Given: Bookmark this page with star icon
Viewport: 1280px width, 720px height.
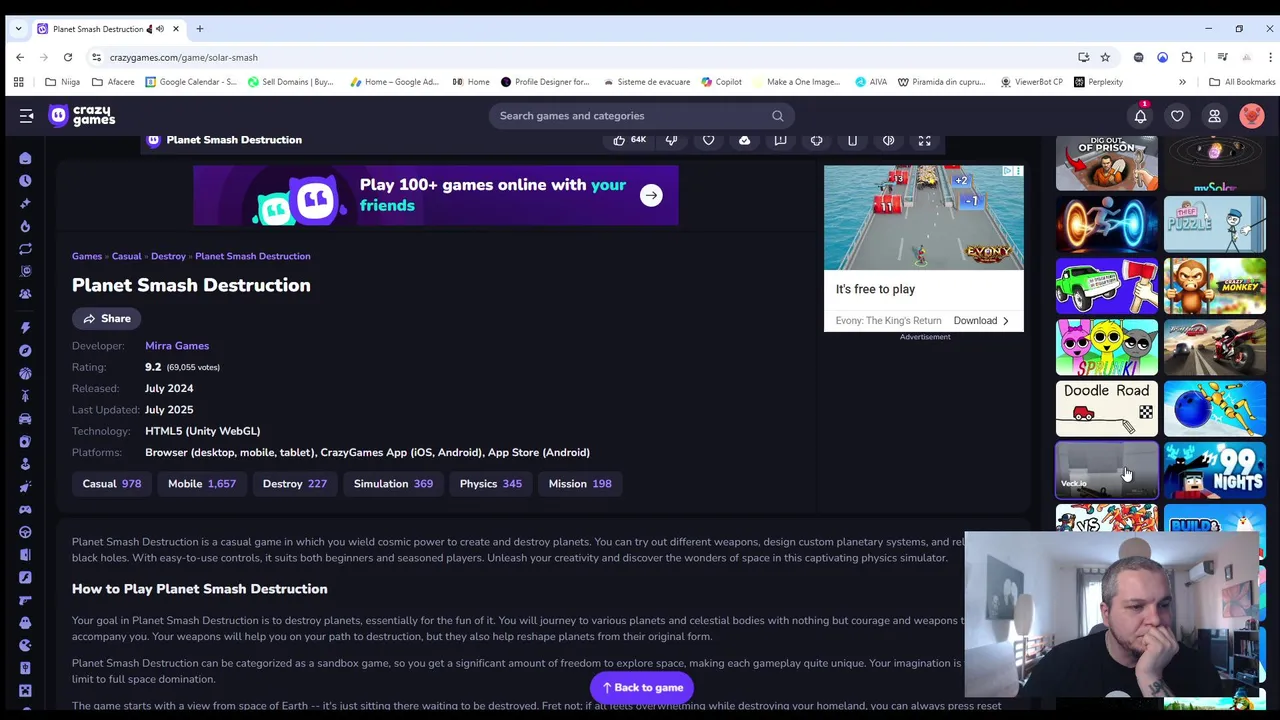Looking at the screenshot, I should [1105, 57].
